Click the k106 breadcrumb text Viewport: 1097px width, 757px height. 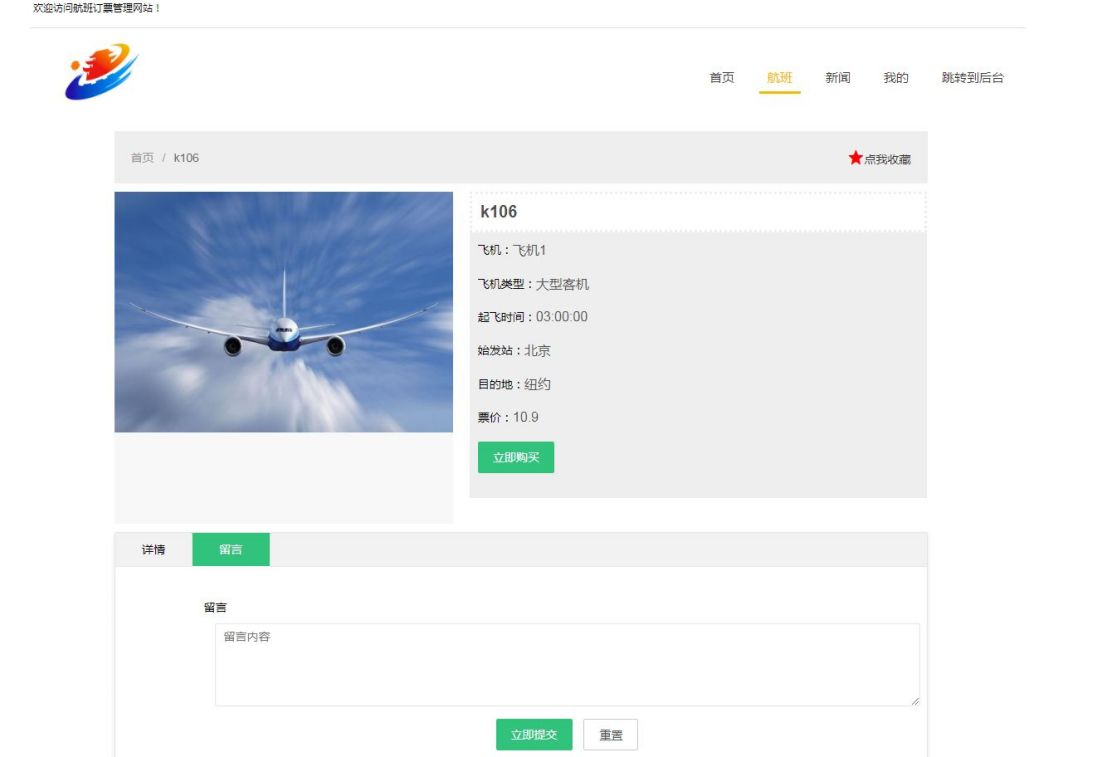(x=186, y=158)
